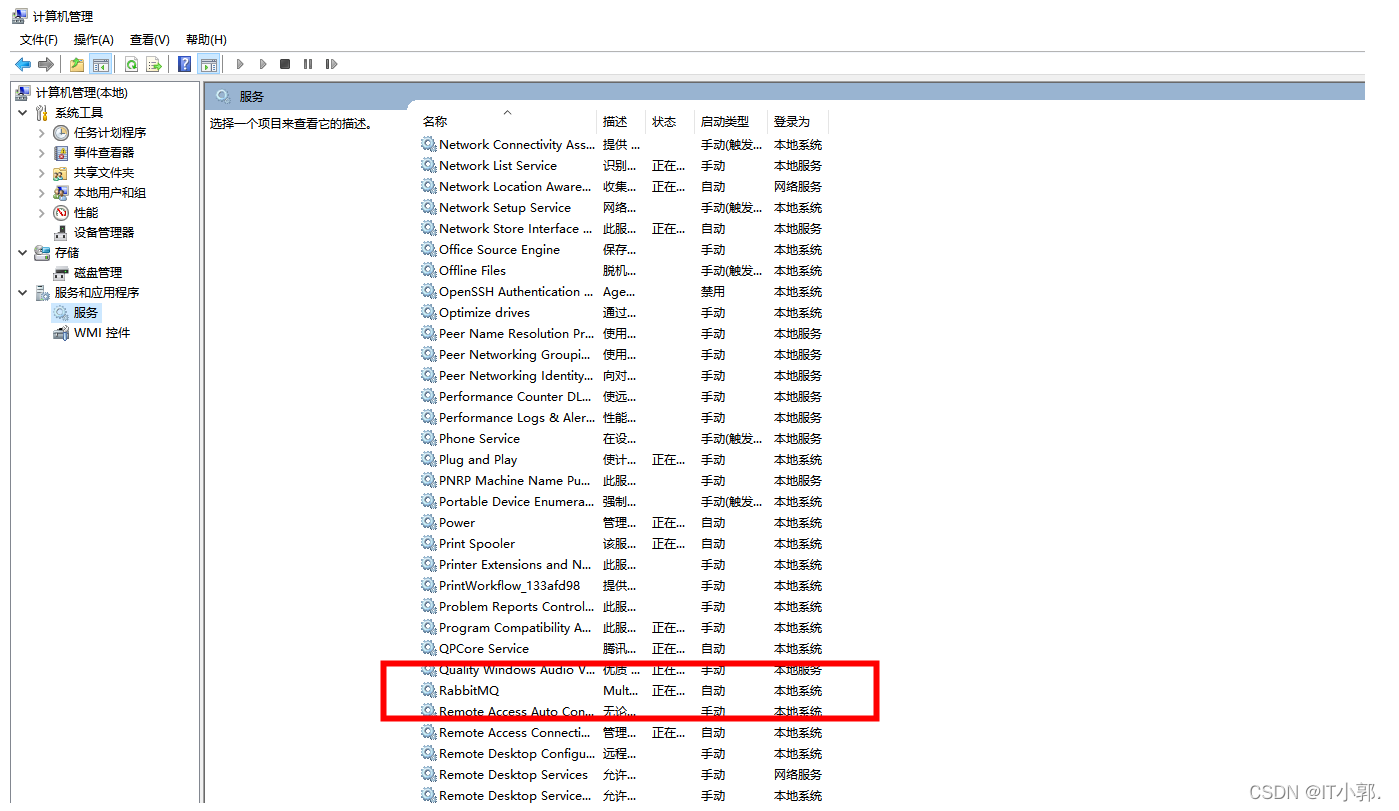Image resolution: width=1399 pixels, height=811 pixels.
Task: Open the 操作(A) menu
Action: (x=94, y=40)
